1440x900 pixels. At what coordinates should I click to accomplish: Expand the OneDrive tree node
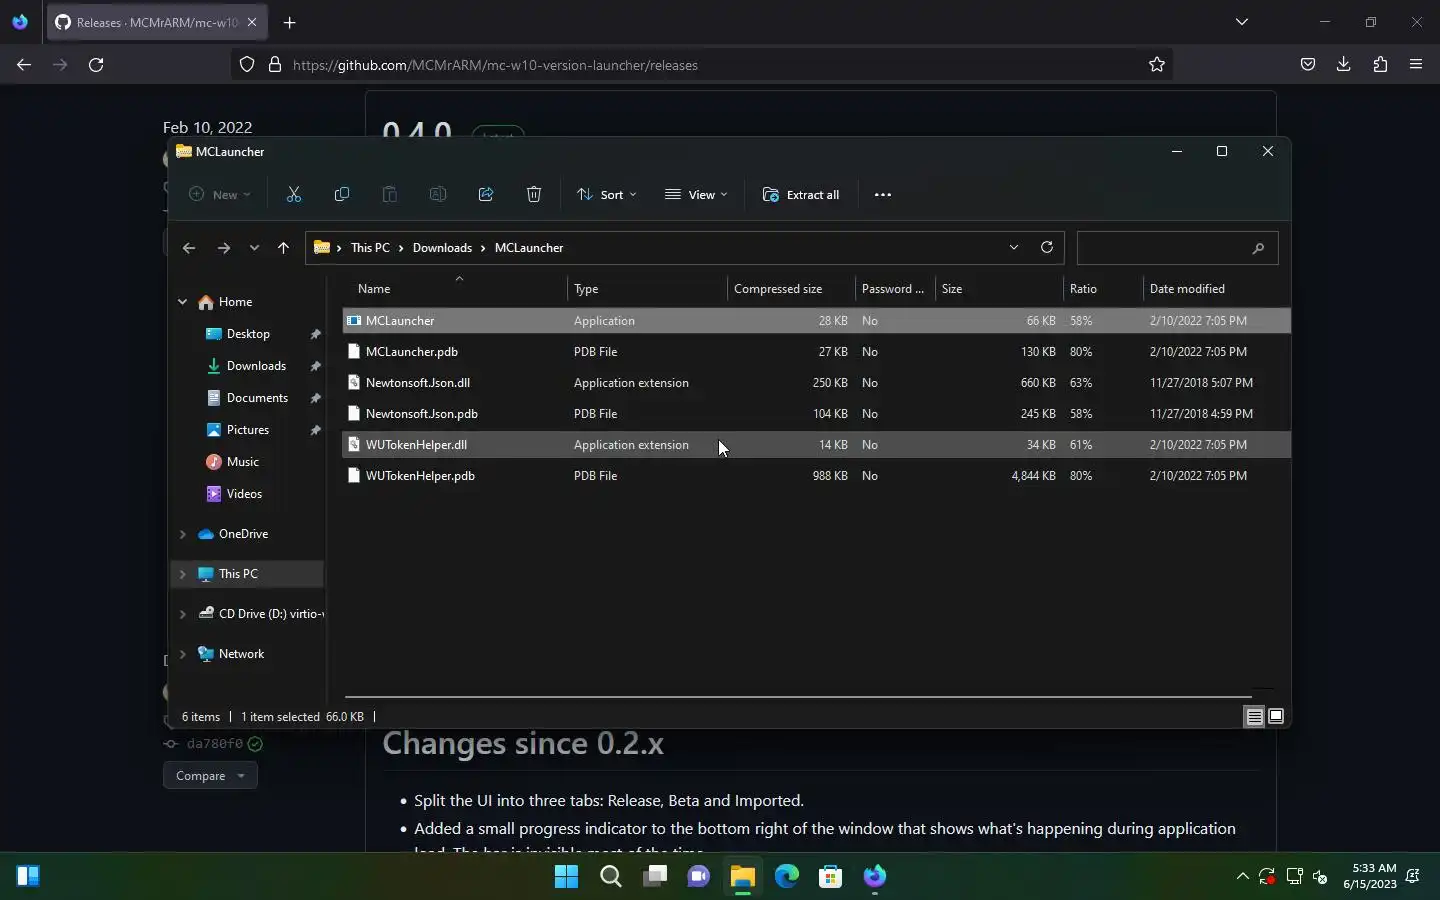183,534
